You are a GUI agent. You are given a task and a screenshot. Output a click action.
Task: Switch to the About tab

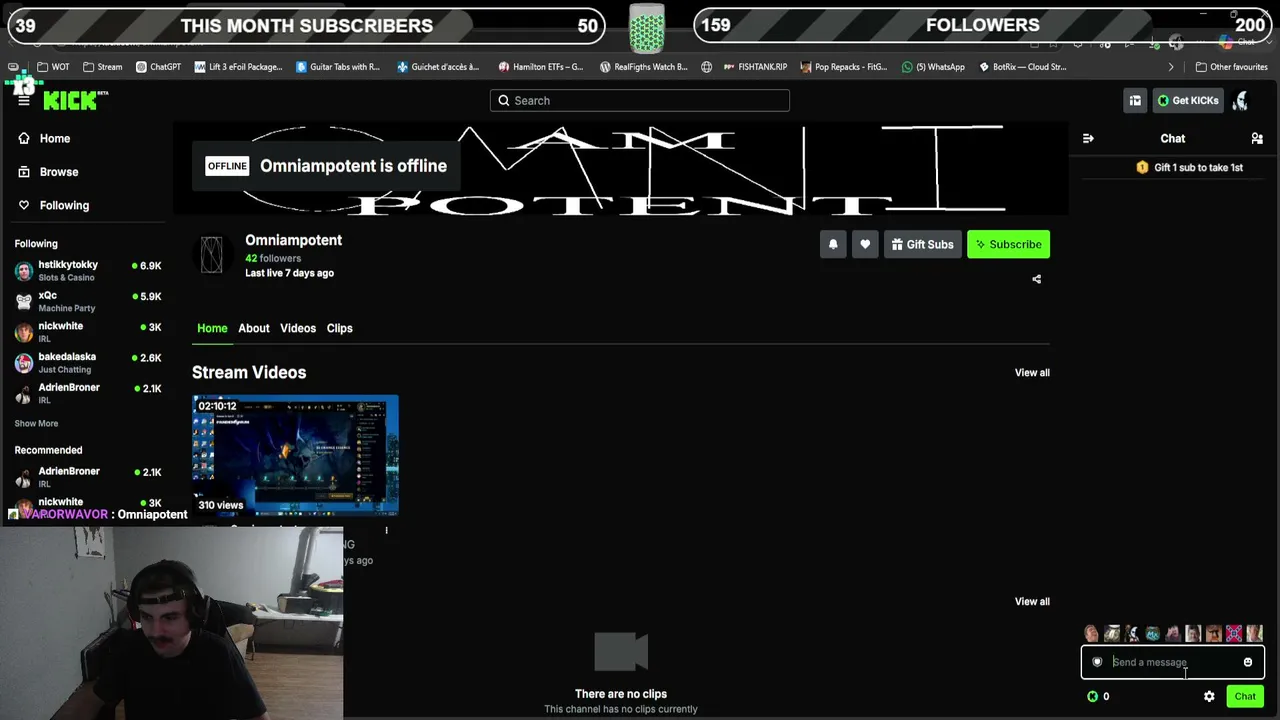click(254, 328)
